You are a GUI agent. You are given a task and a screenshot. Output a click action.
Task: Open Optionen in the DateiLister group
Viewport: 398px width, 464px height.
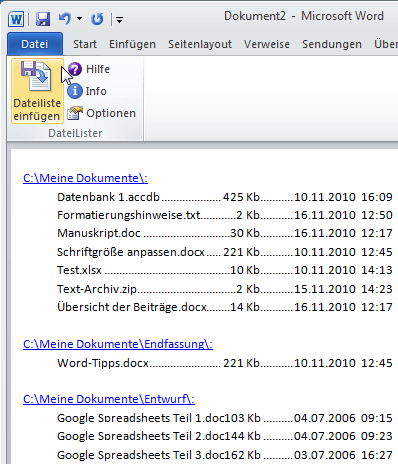click(x=111, y=113)
